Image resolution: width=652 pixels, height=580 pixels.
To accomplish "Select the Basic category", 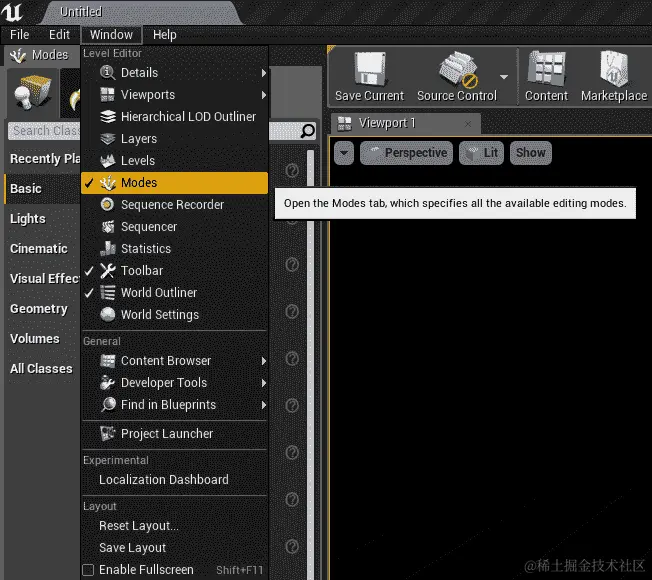I will pyautogui.click(x=42, y=189).
